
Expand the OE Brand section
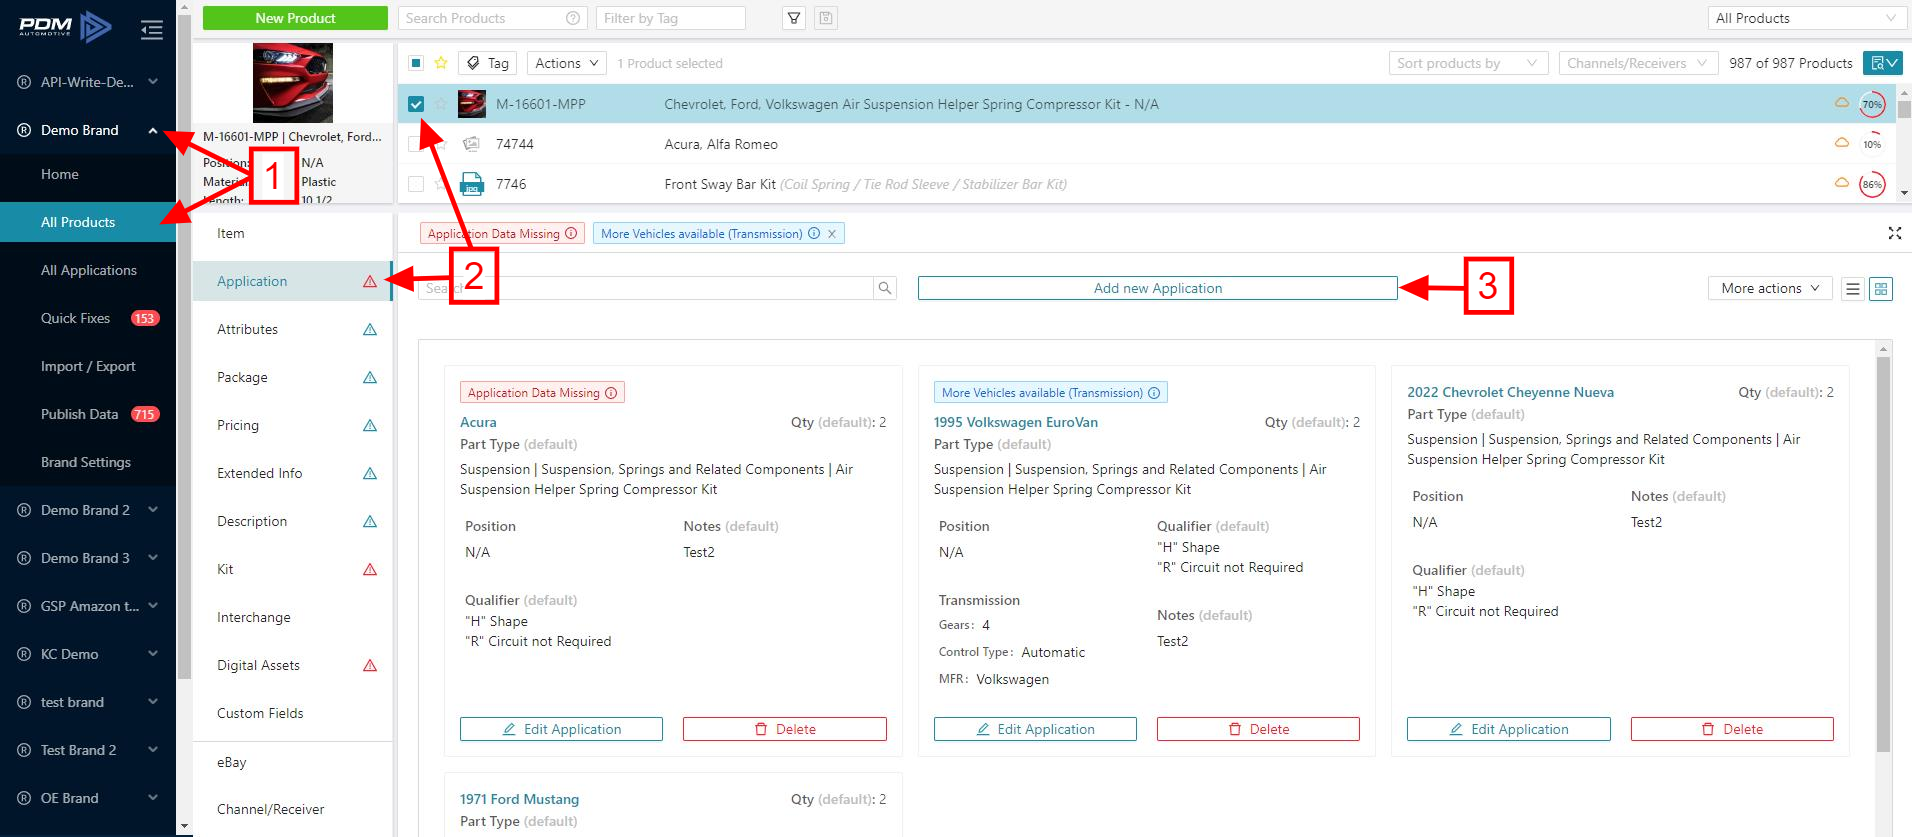pyautogui.click(x=153, y=798)
